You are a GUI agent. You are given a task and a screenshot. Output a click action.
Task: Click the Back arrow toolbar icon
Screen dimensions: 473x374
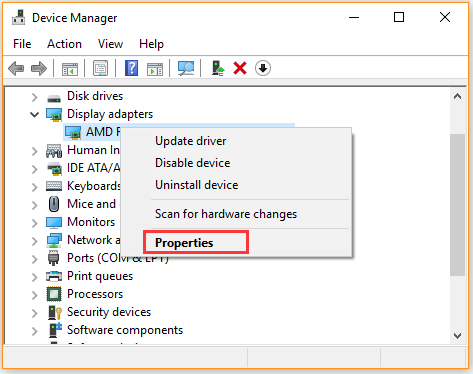tap(16, 69)
